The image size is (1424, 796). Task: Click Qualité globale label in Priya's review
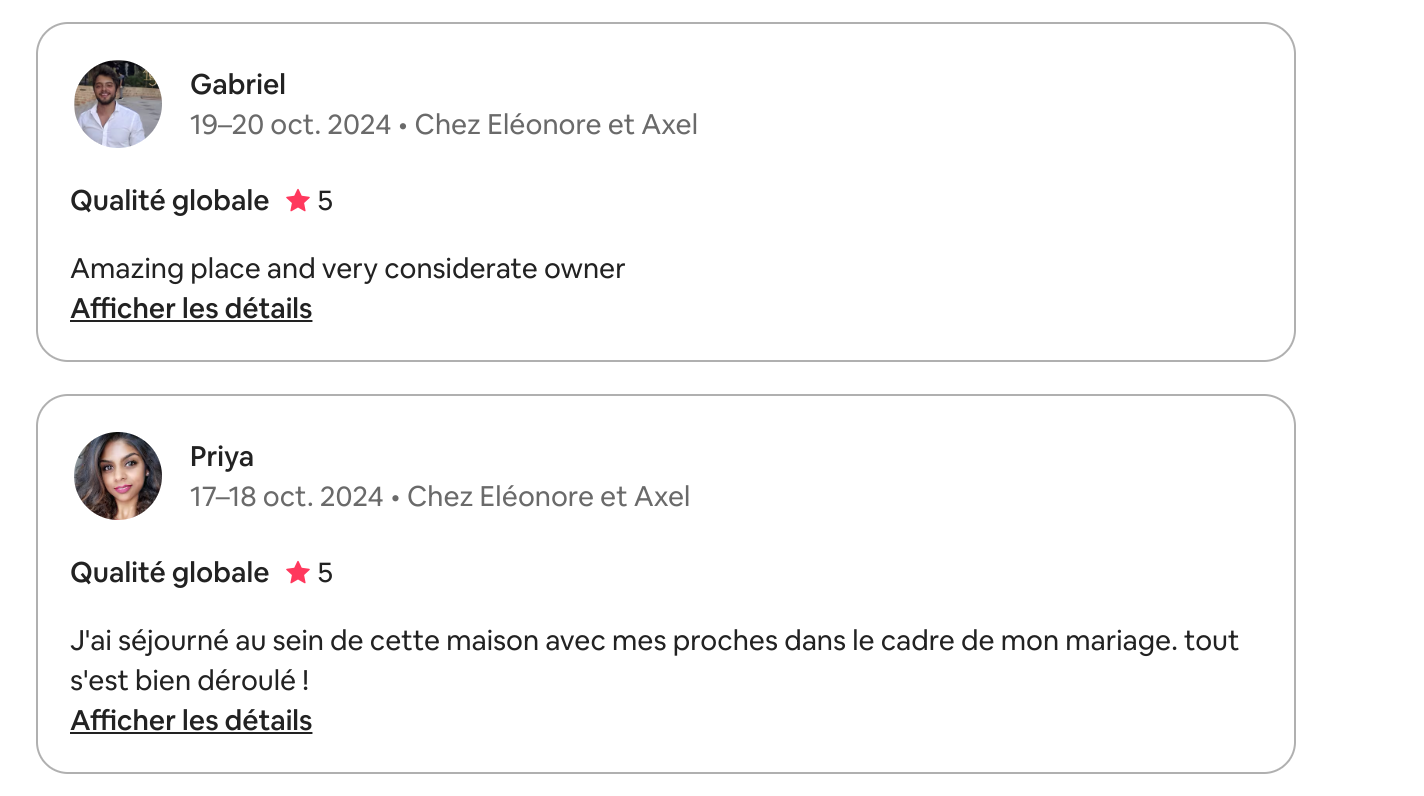[x=170, y=573]
